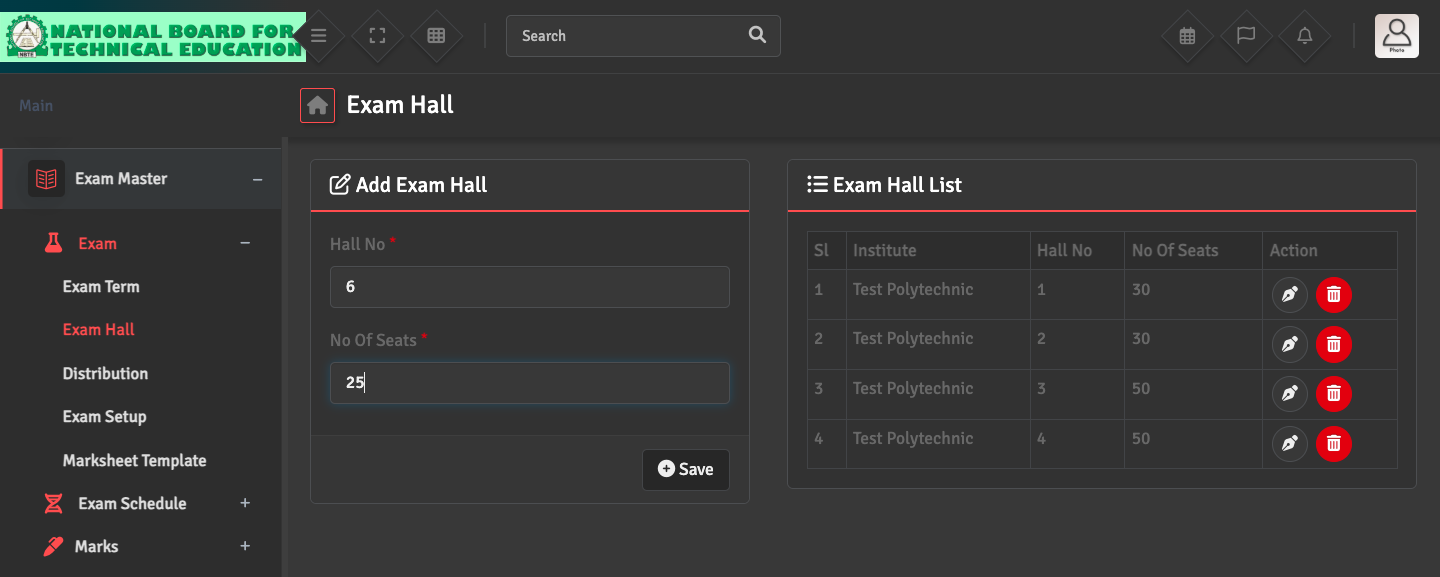
Task: Open the grid table icon in header
Action: [436, 36]
